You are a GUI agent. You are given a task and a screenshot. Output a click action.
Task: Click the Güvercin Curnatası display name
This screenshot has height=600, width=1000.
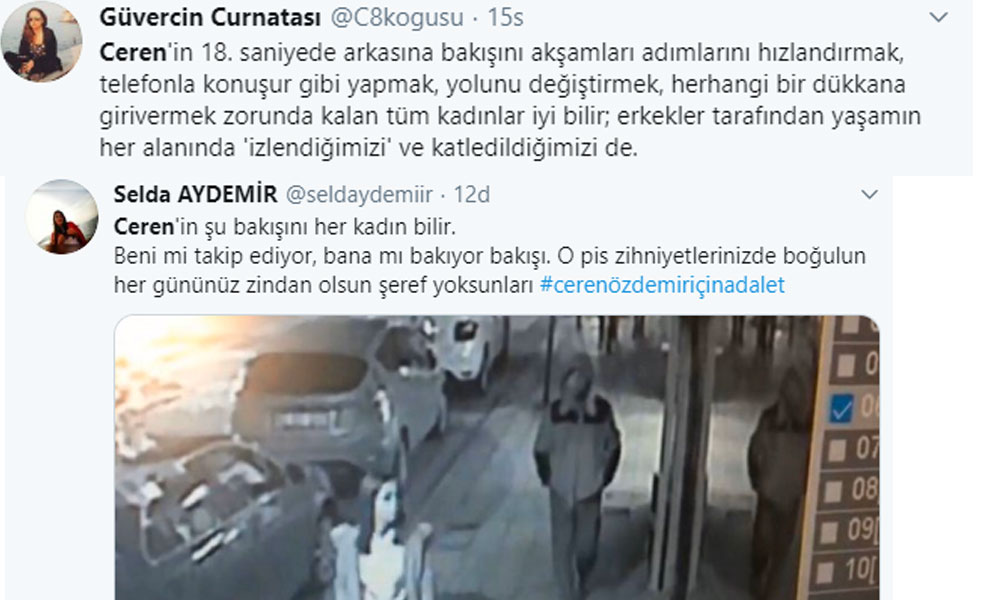(x=210, y=18)
